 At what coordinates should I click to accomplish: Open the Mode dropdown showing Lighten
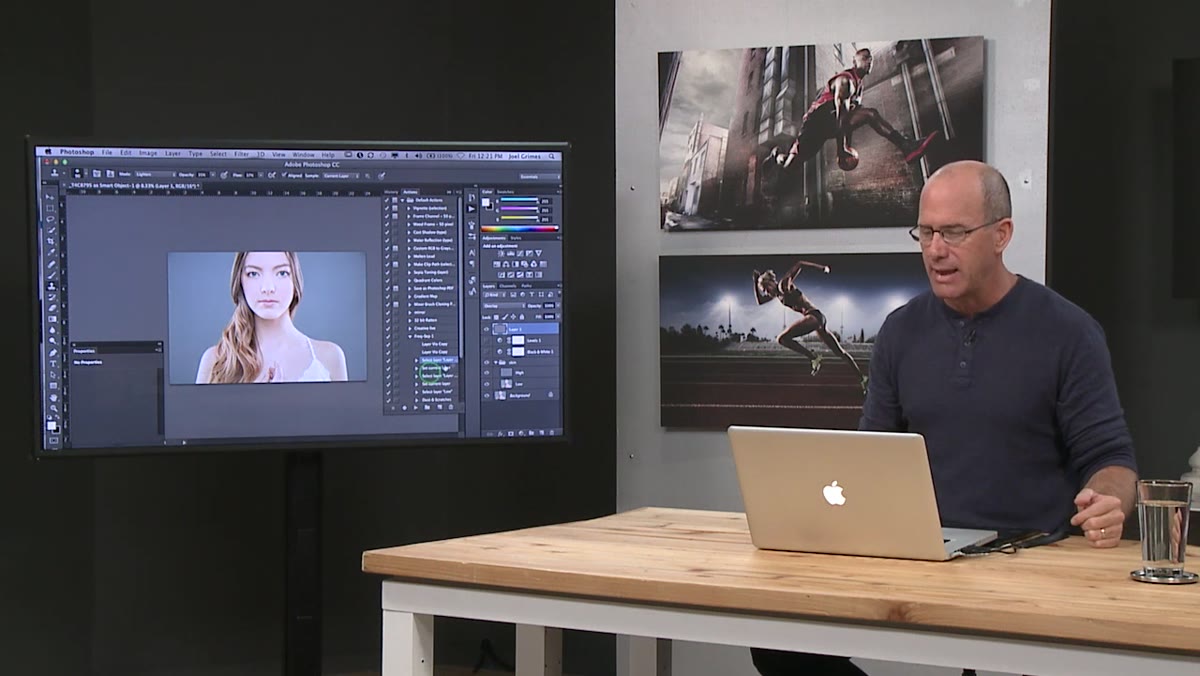[x=155, y=175]
